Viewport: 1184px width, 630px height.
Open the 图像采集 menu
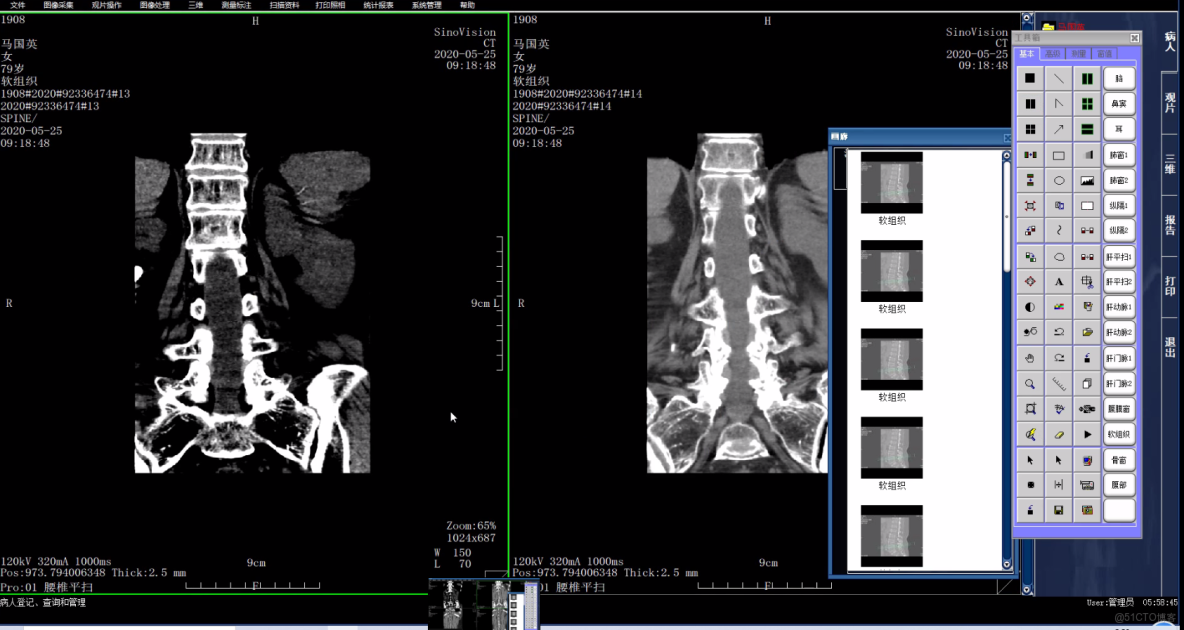(58, 5)
